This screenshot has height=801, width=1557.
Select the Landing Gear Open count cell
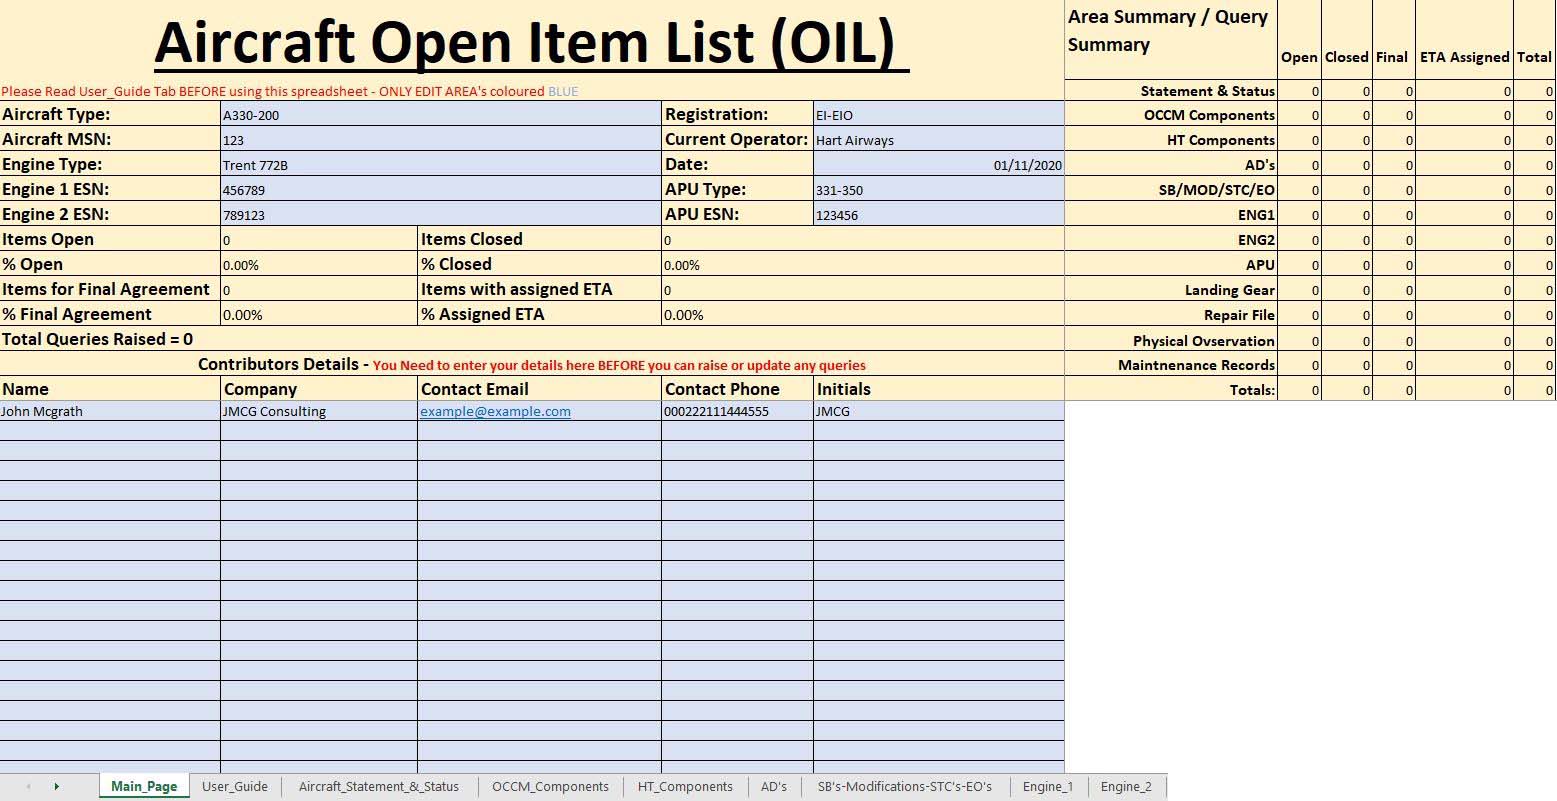(x=1299, y=290)
